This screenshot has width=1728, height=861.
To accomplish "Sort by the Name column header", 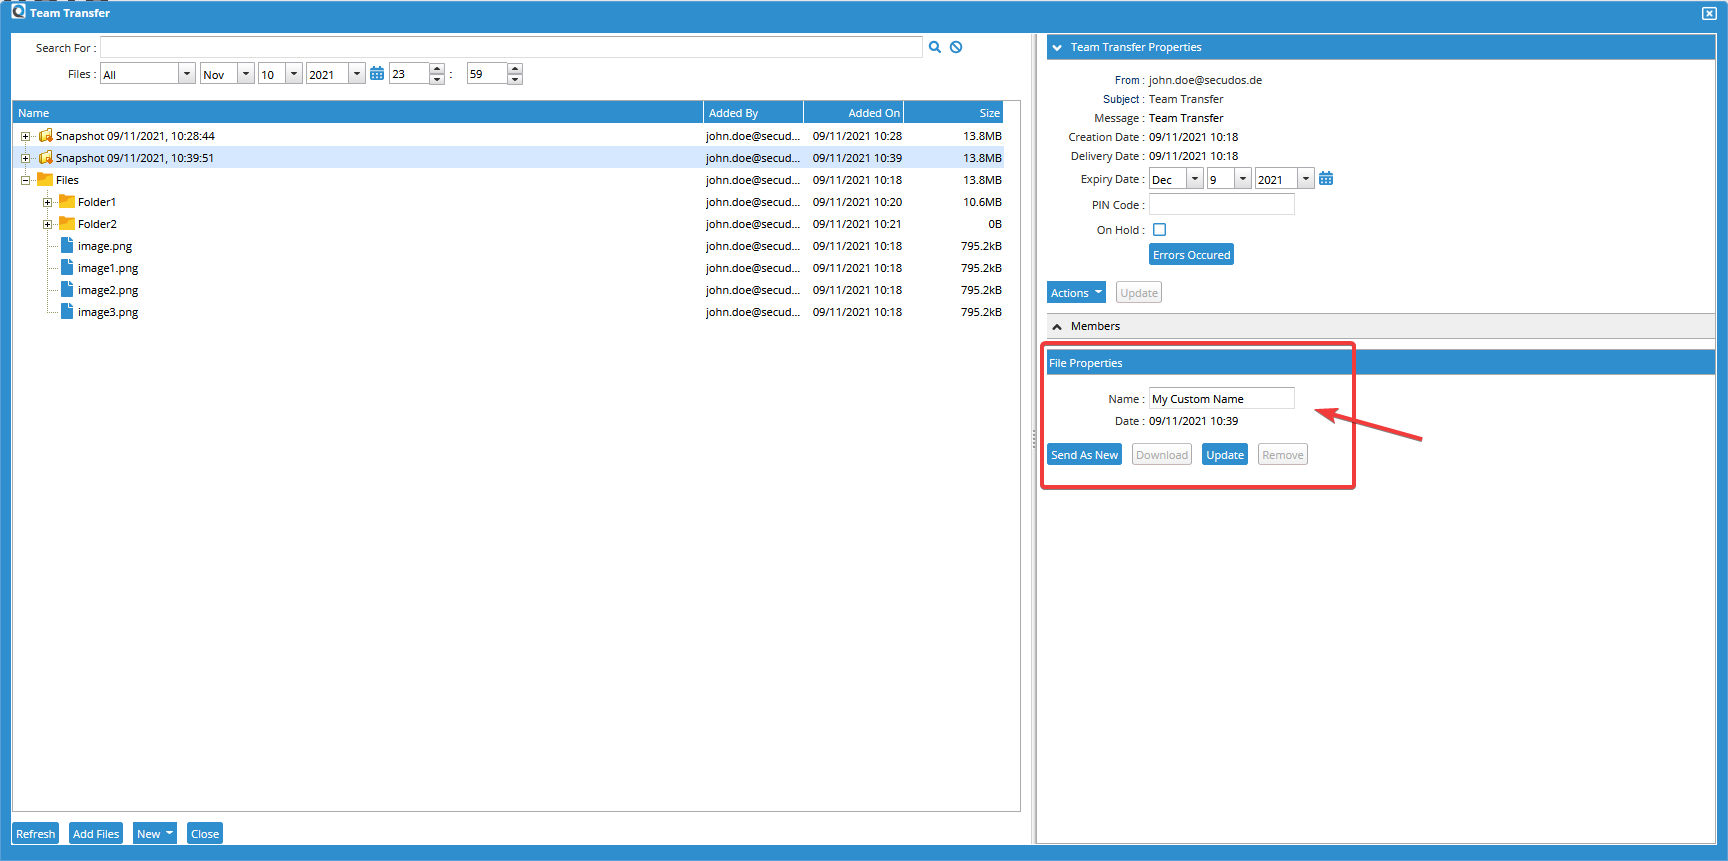I will click(358, 113).
